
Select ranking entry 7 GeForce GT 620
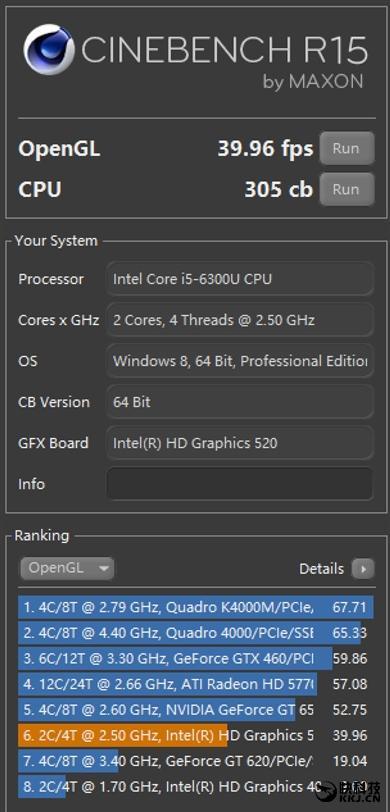pyautogui.click(x=196, y=761)
